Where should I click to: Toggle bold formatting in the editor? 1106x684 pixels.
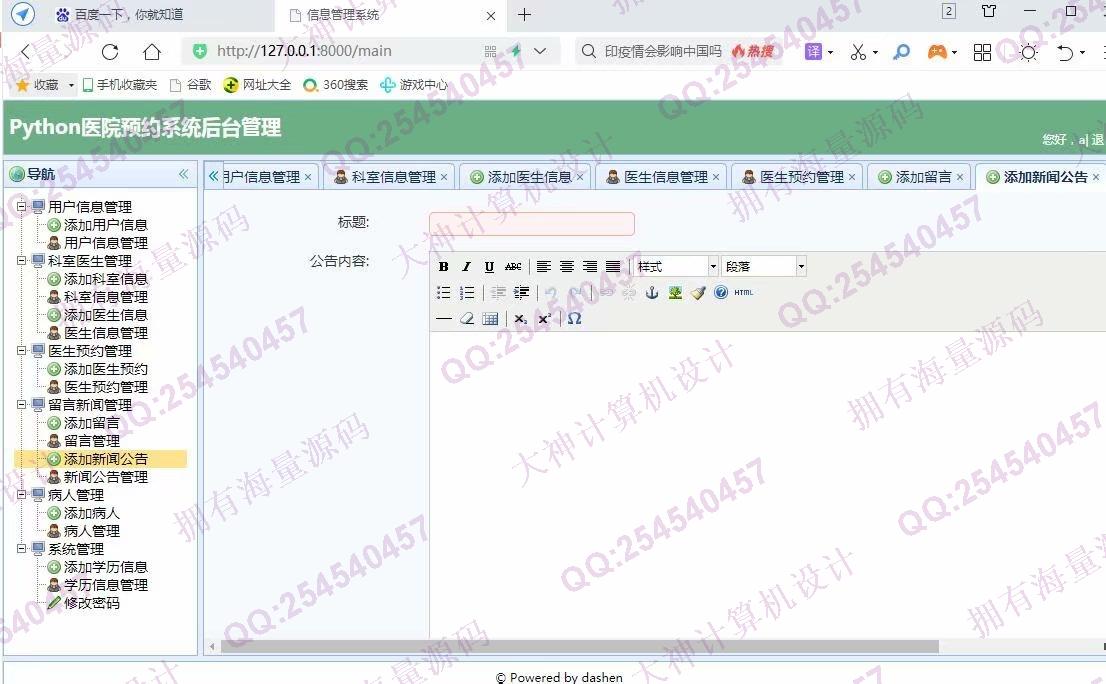click(443, 267)
